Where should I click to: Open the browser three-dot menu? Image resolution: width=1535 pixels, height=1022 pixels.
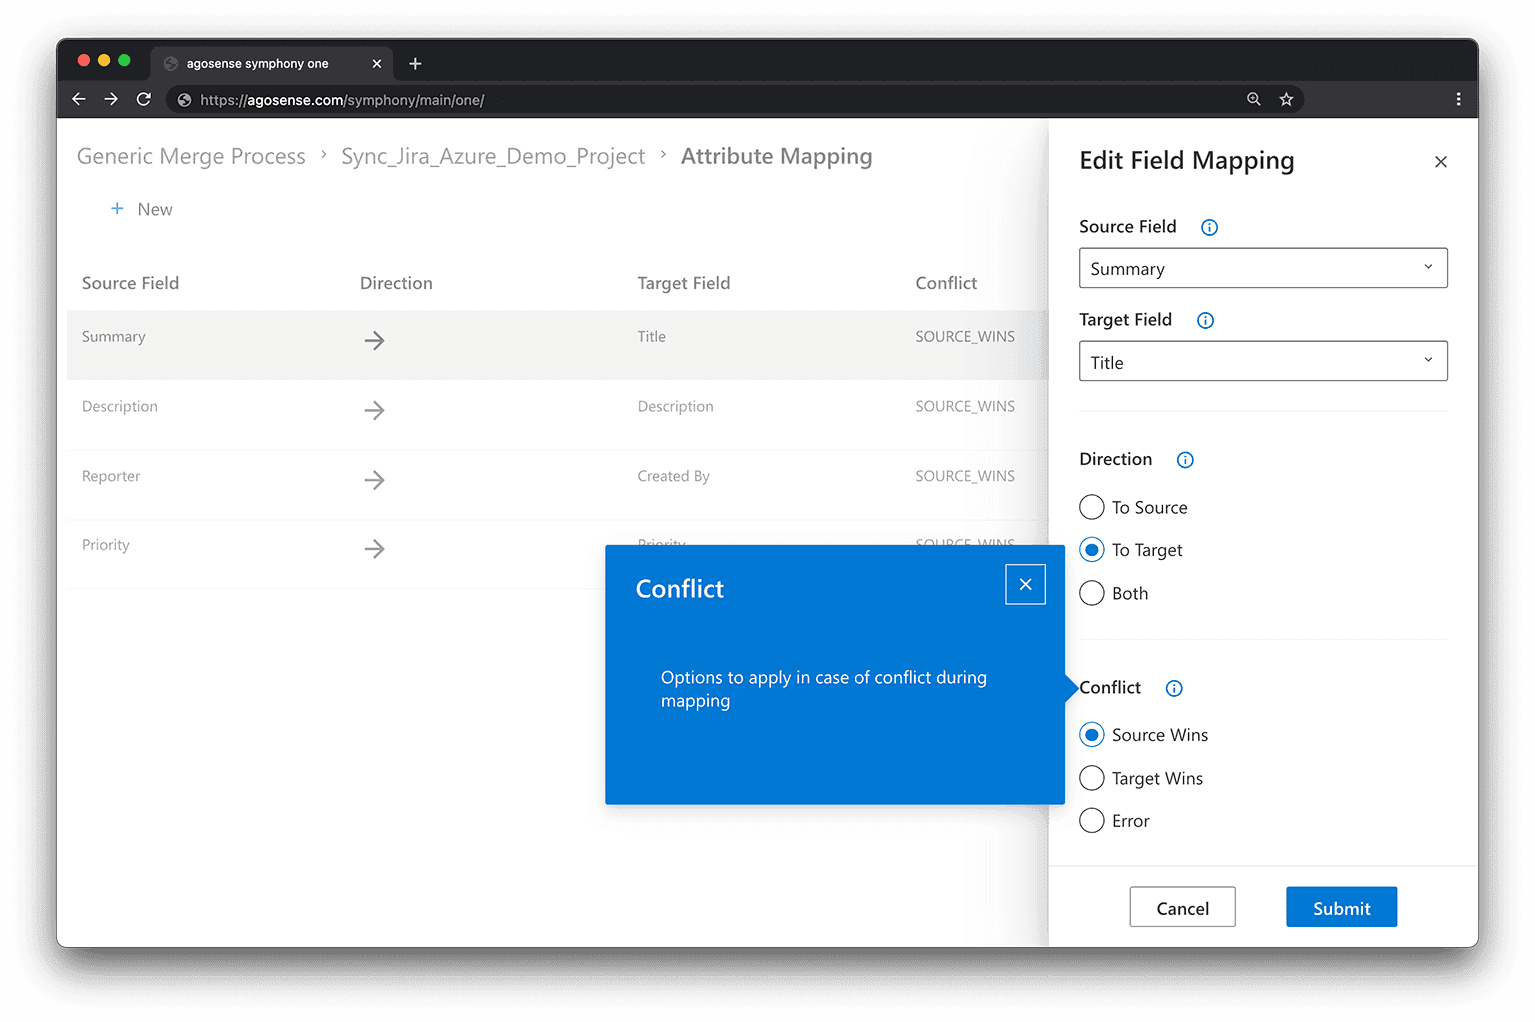[x=1458, y=99]
